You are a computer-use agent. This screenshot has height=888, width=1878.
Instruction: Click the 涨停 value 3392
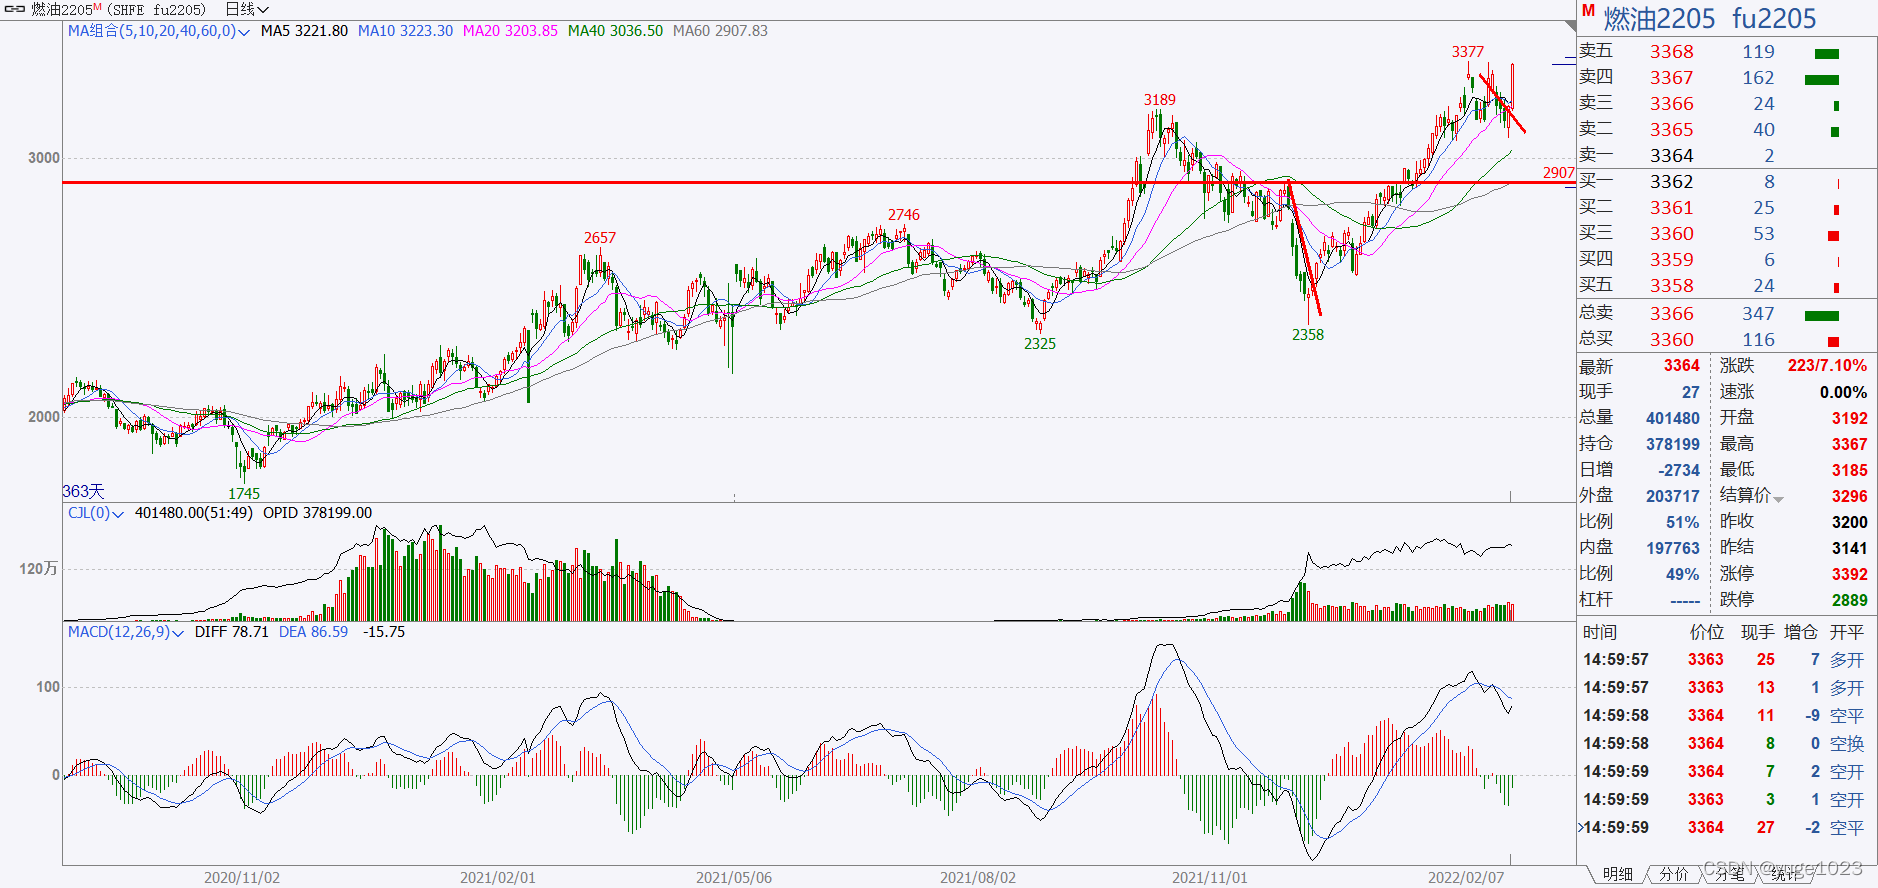coord(1850,574)
